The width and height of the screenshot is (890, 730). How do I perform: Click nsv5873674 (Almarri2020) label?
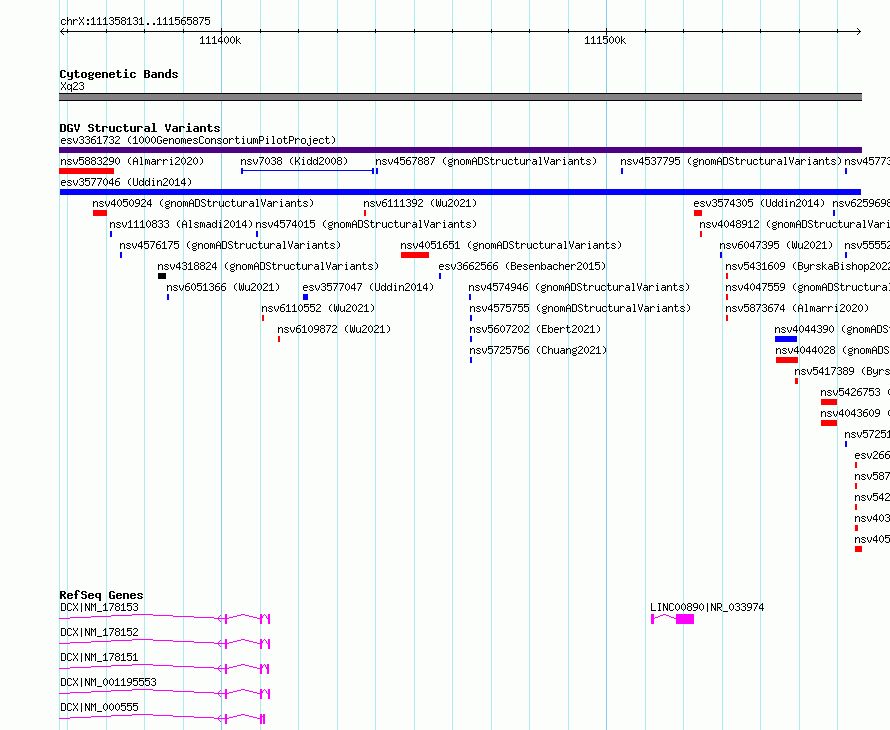coord(797,308)
